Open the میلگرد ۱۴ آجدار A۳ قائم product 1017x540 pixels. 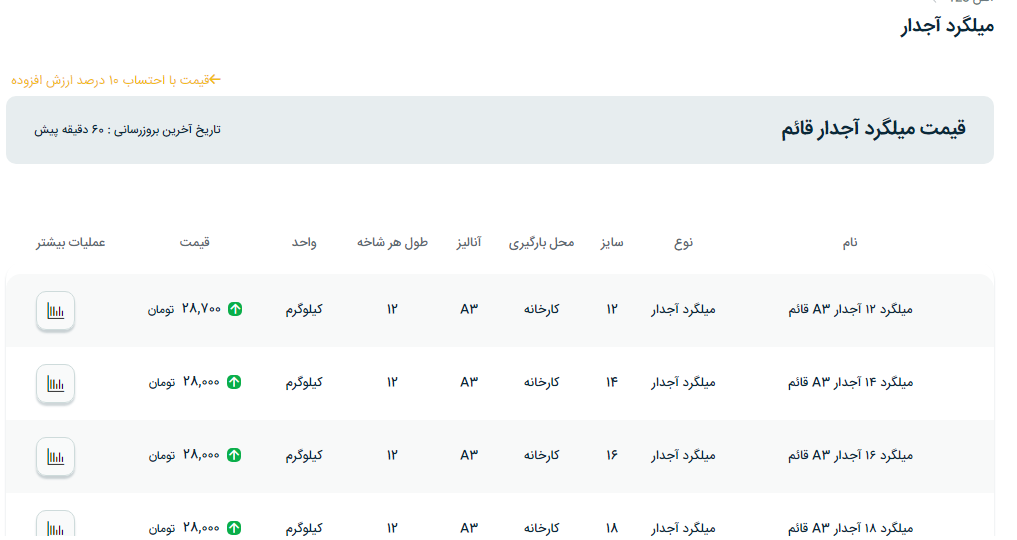(850, 382)
